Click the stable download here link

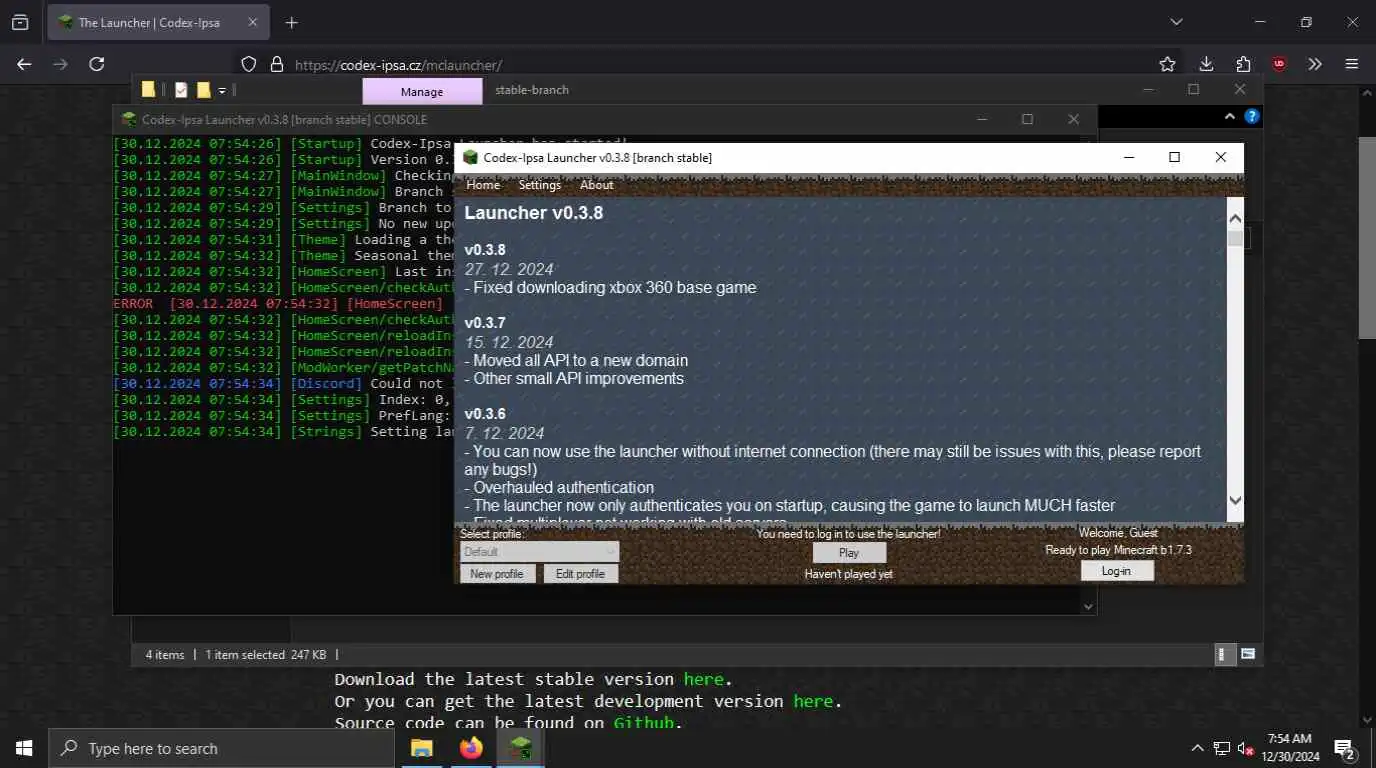[x=704, y=680]
